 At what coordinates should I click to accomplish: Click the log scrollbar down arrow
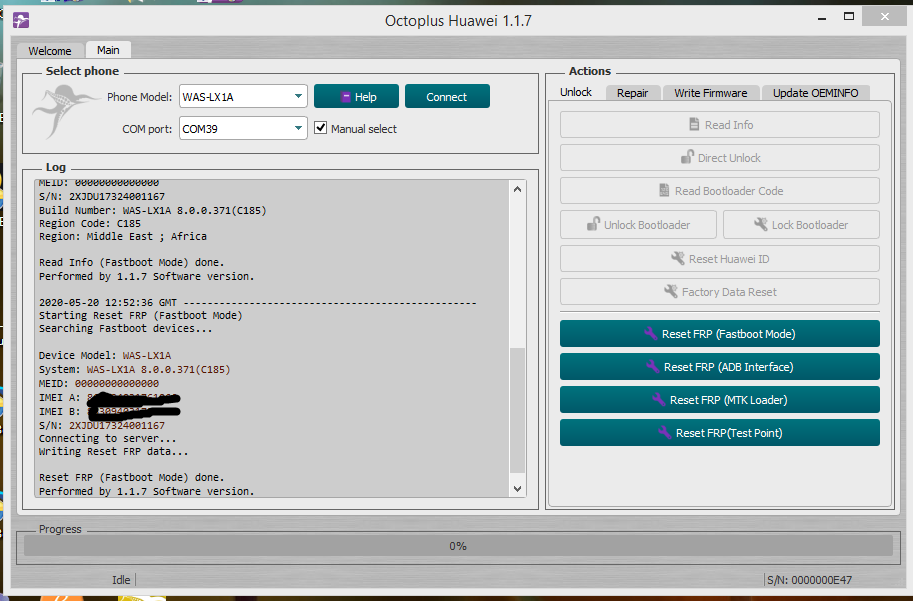pos(517,489)
